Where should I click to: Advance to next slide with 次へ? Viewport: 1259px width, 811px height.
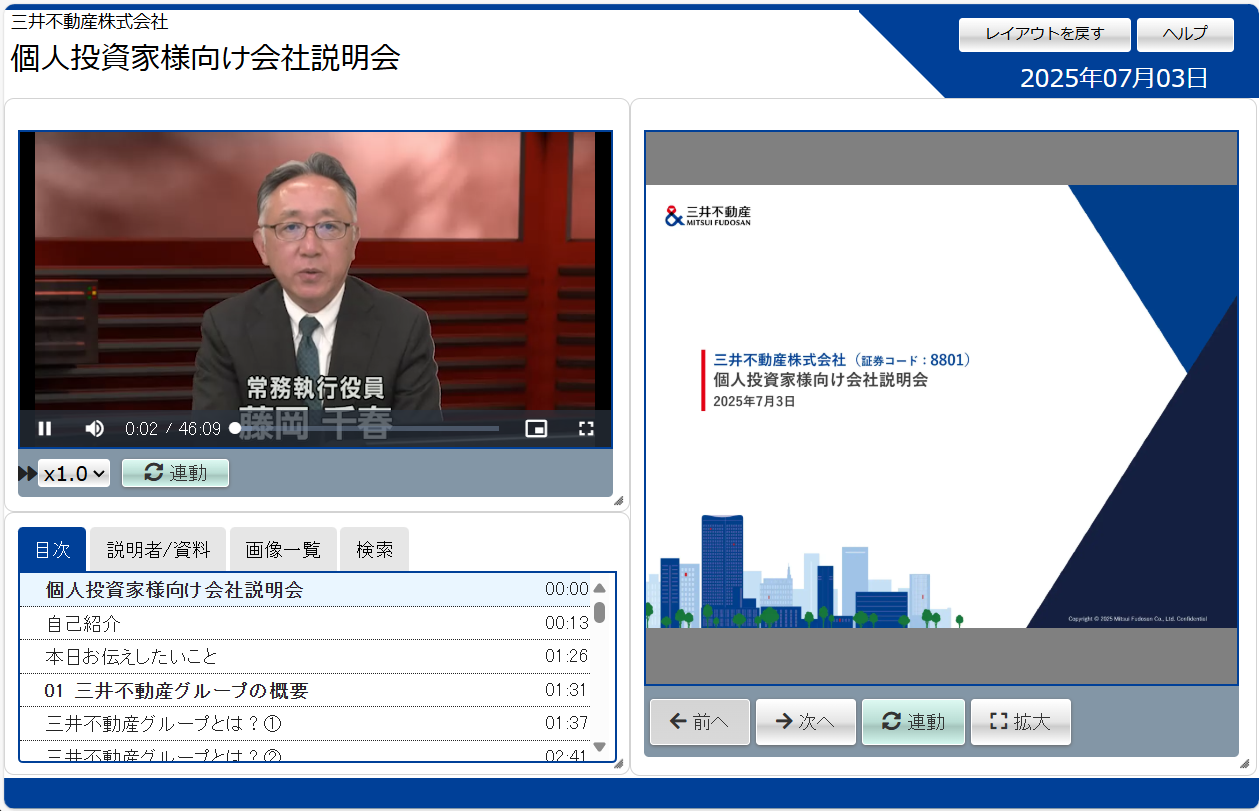(806, 722)
